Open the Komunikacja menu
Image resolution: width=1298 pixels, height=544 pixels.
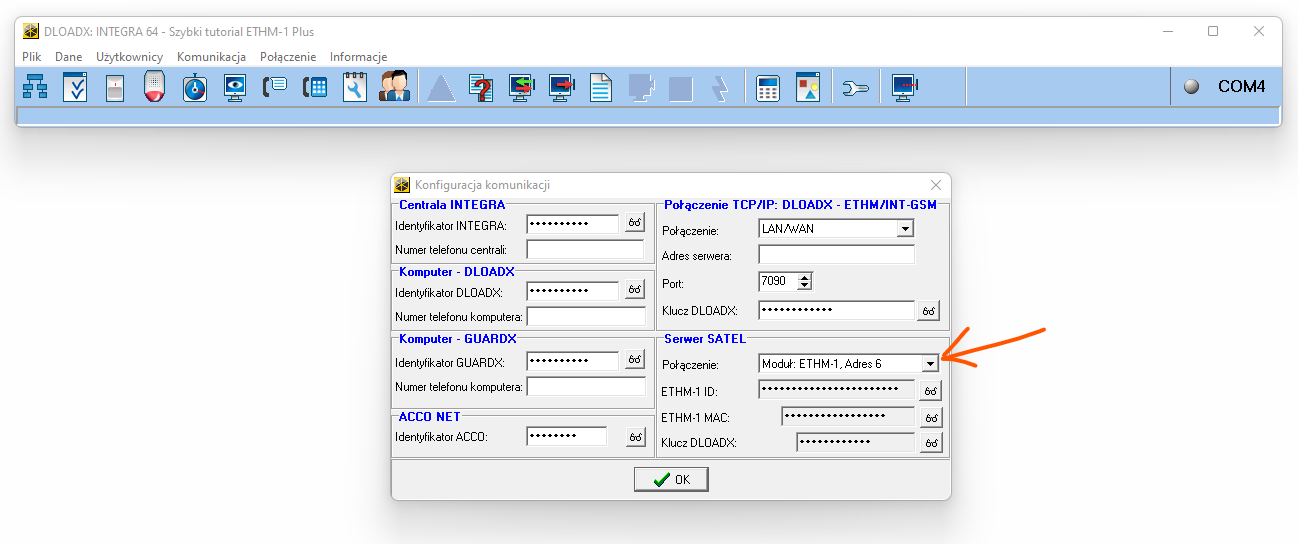coord(211,57)
